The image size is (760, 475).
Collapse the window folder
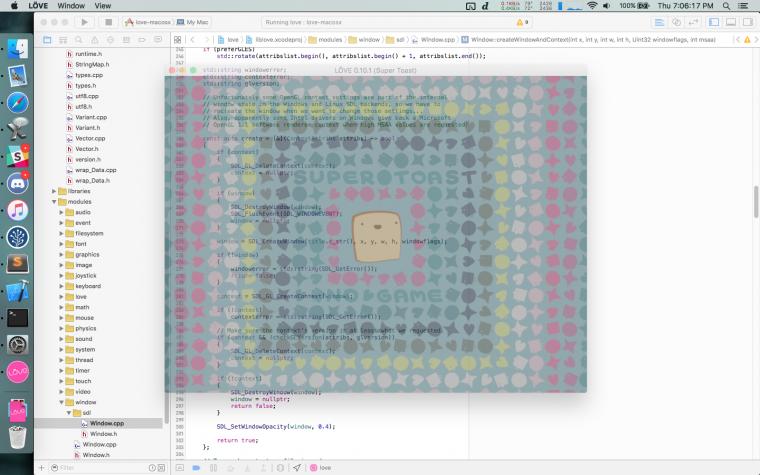coord(61,402)
